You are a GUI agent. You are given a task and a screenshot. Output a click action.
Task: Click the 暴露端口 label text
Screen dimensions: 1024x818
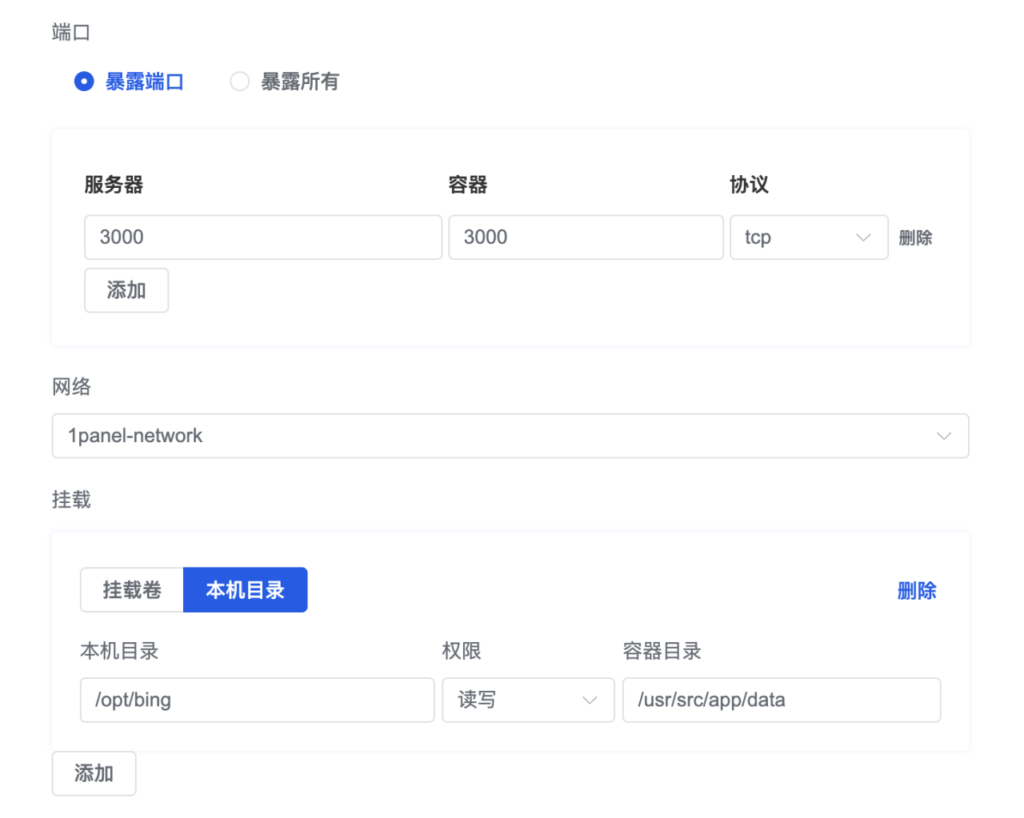click(144, 82)
